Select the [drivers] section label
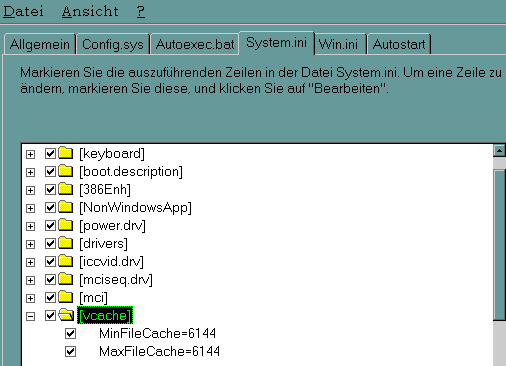Viewport: 506px width, 366px height. [x=103, y=244]
